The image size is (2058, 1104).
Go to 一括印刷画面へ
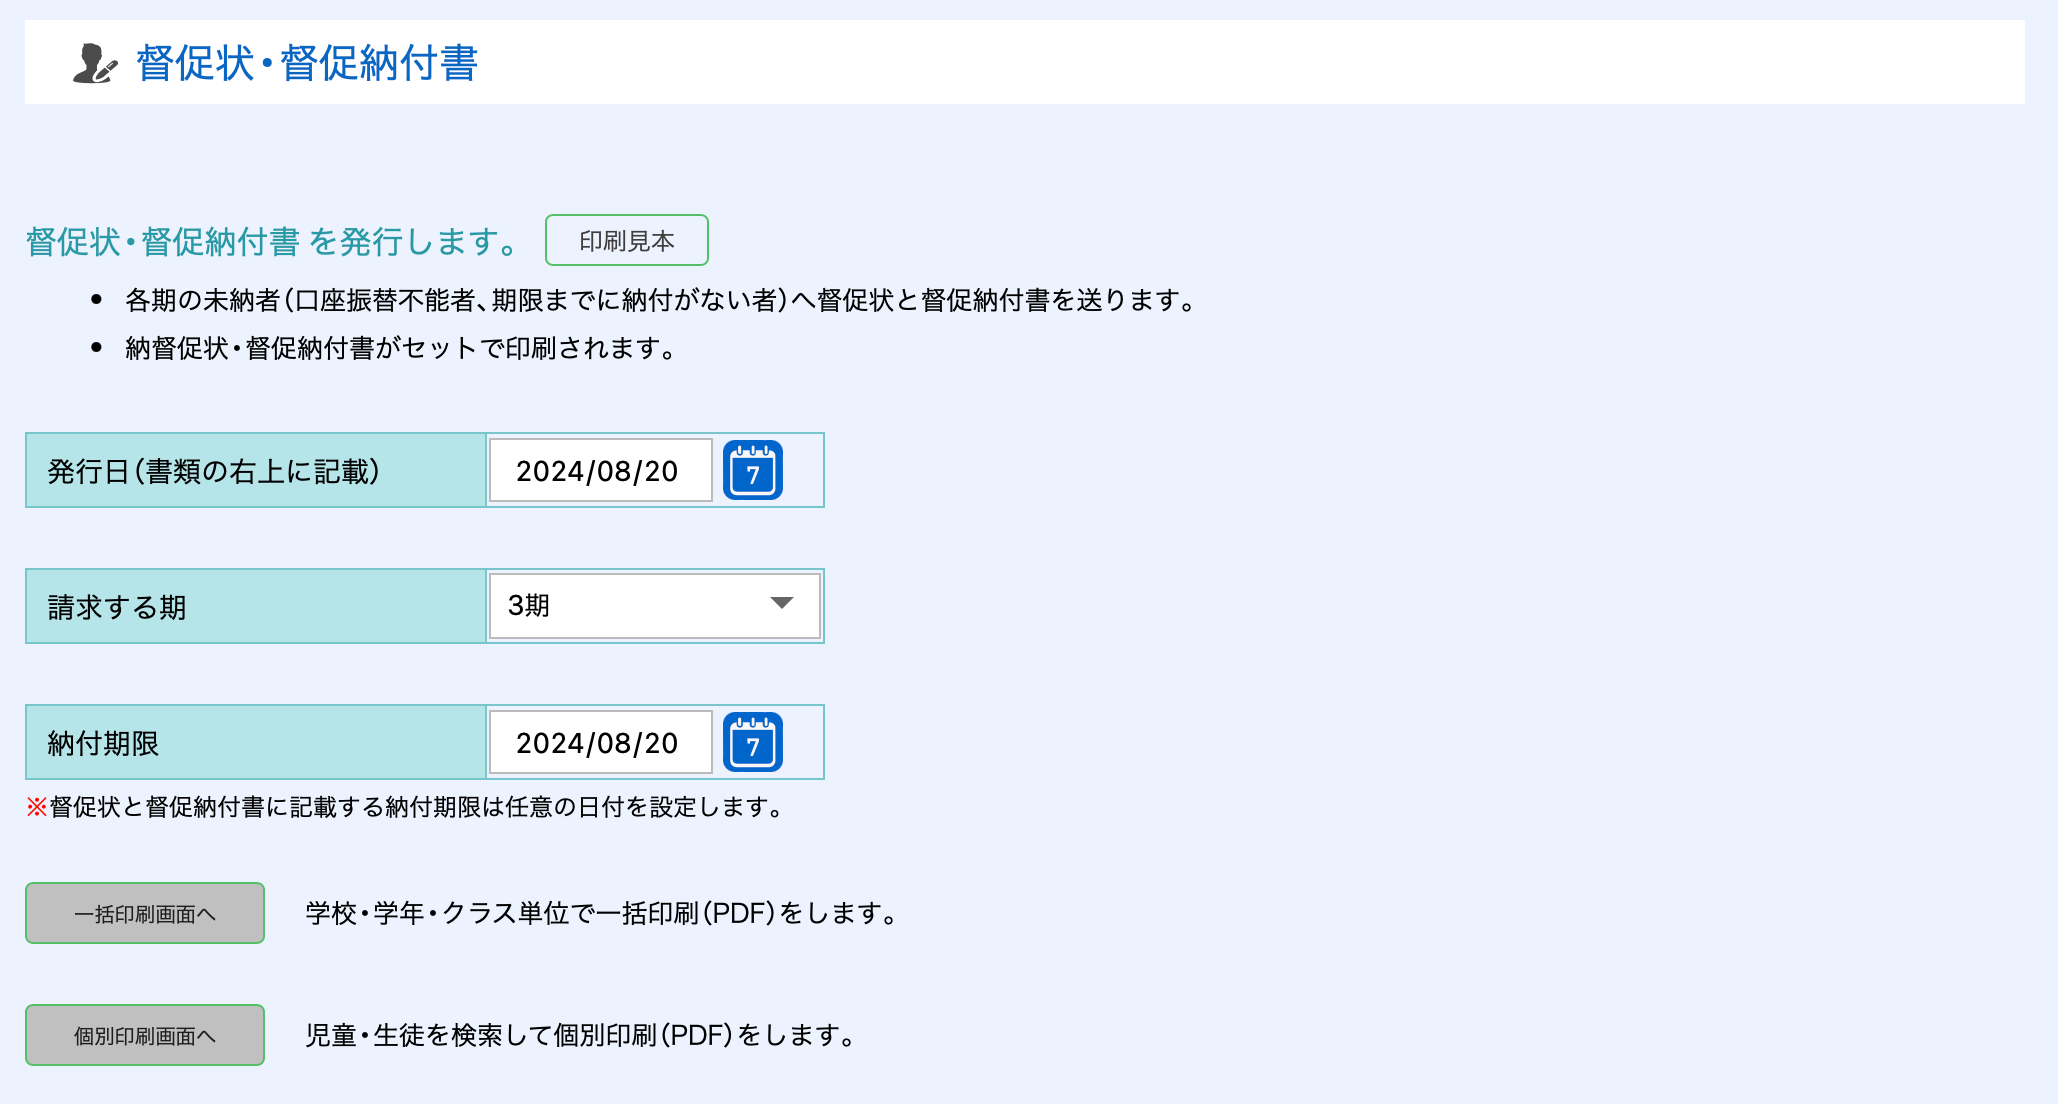coord(145,913)
